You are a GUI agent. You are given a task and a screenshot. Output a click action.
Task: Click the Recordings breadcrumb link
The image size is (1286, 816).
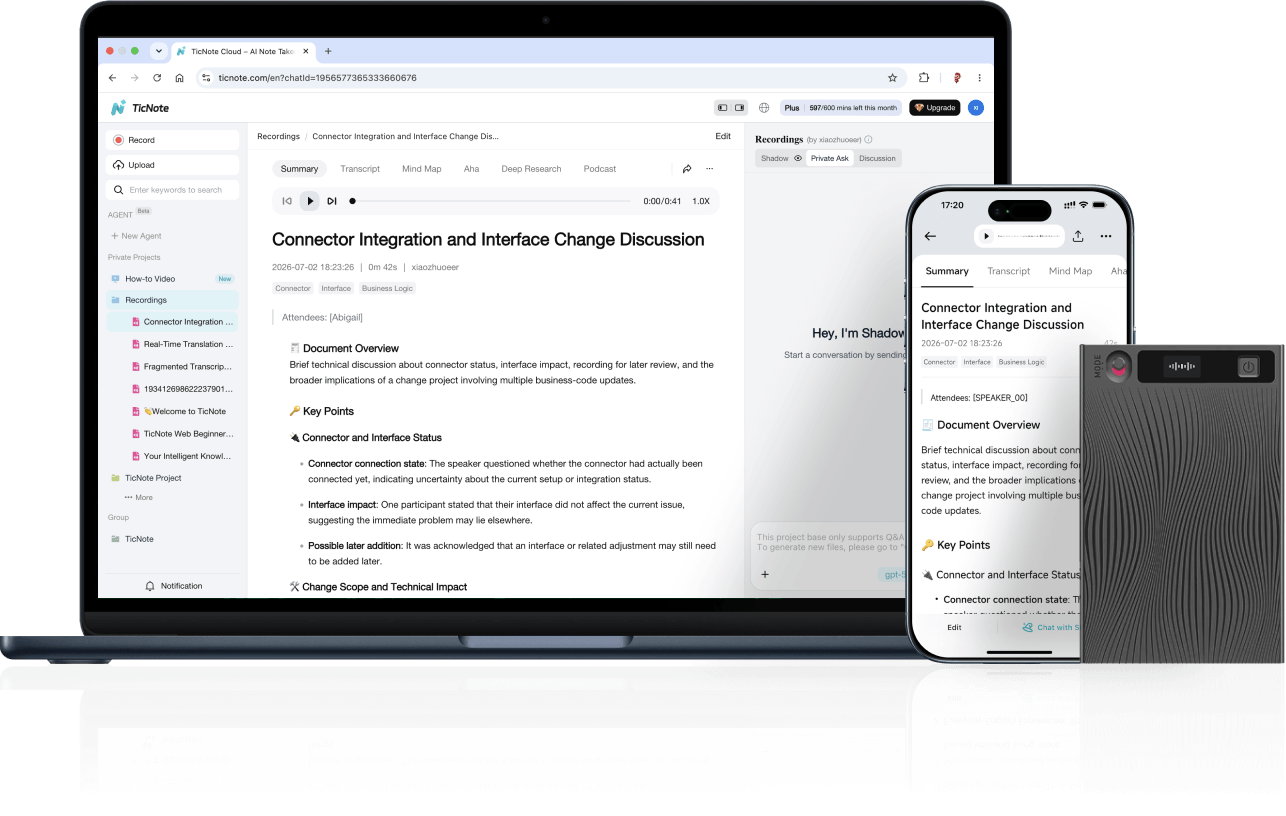pyautogui.click(x=278, y=136)
